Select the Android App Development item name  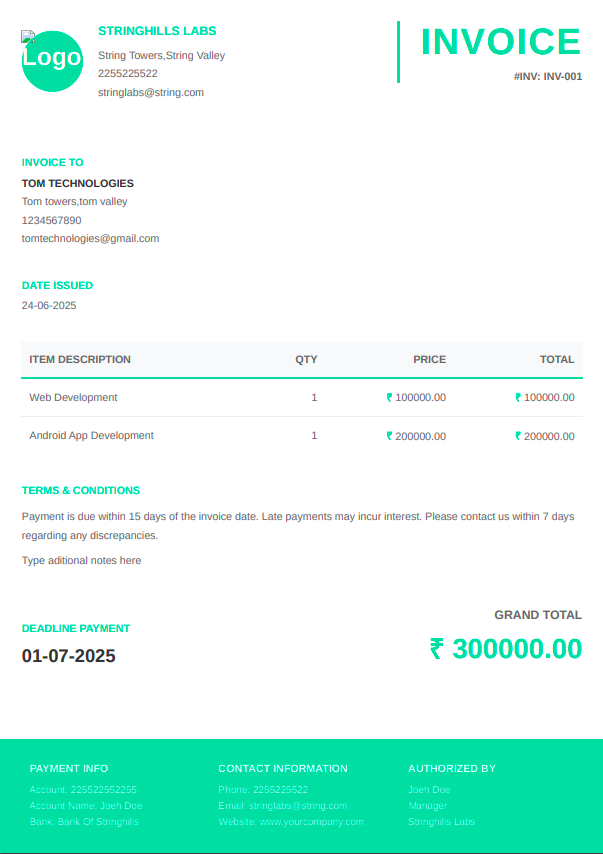(x=91, y=436)
